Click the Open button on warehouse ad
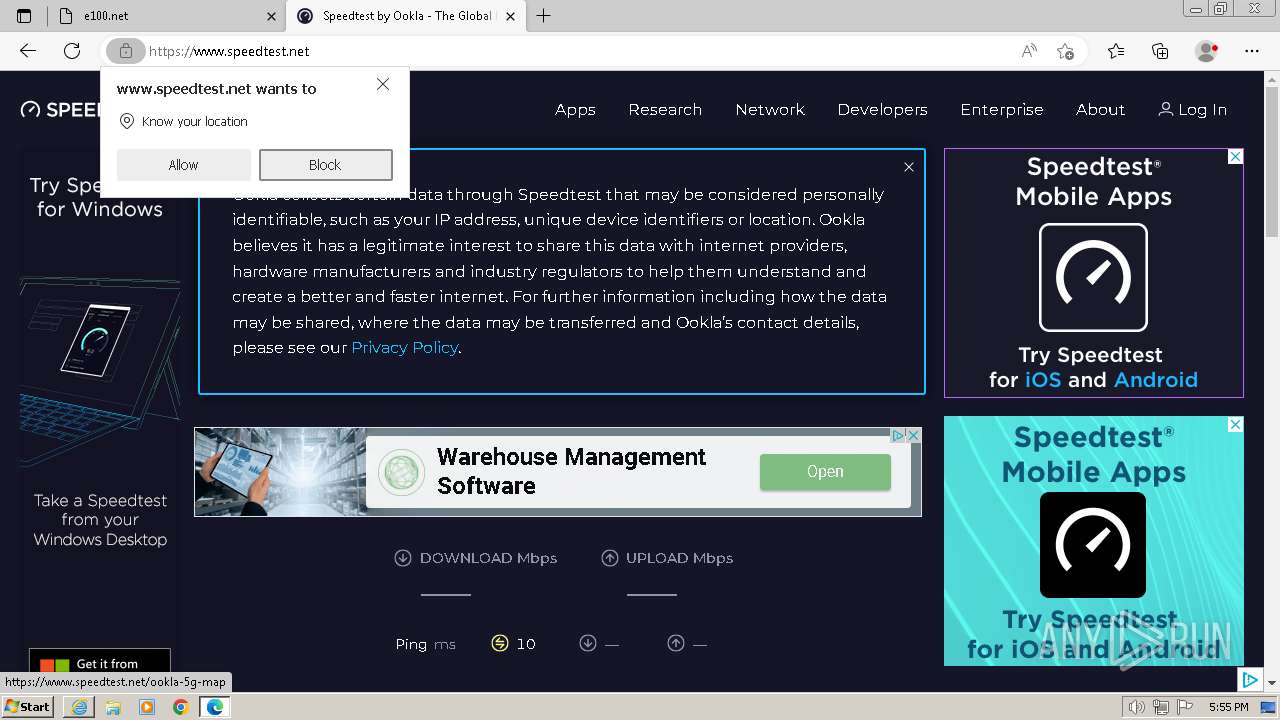Image resolution: width=1280 pixels, height=720 pixels. tap(825, 472)
